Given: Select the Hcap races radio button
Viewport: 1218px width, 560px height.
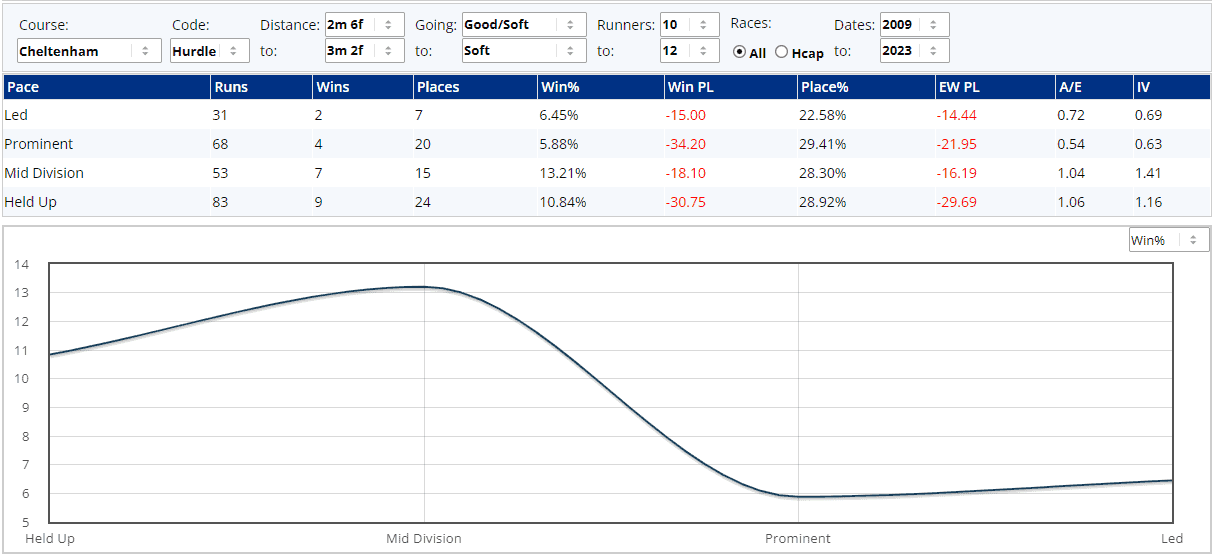Looking at the screenshot, I should pyautogui.click(x=782, y=53).
